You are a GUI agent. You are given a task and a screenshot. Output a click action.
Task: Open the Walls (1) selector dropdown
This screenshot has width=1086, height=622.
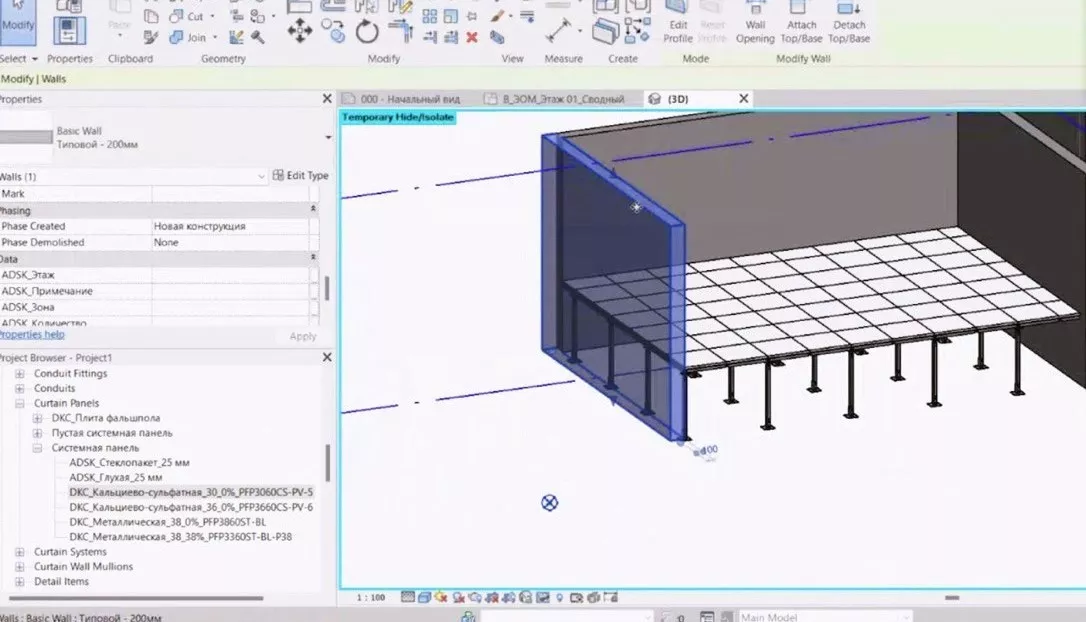[x=260, y=175]
